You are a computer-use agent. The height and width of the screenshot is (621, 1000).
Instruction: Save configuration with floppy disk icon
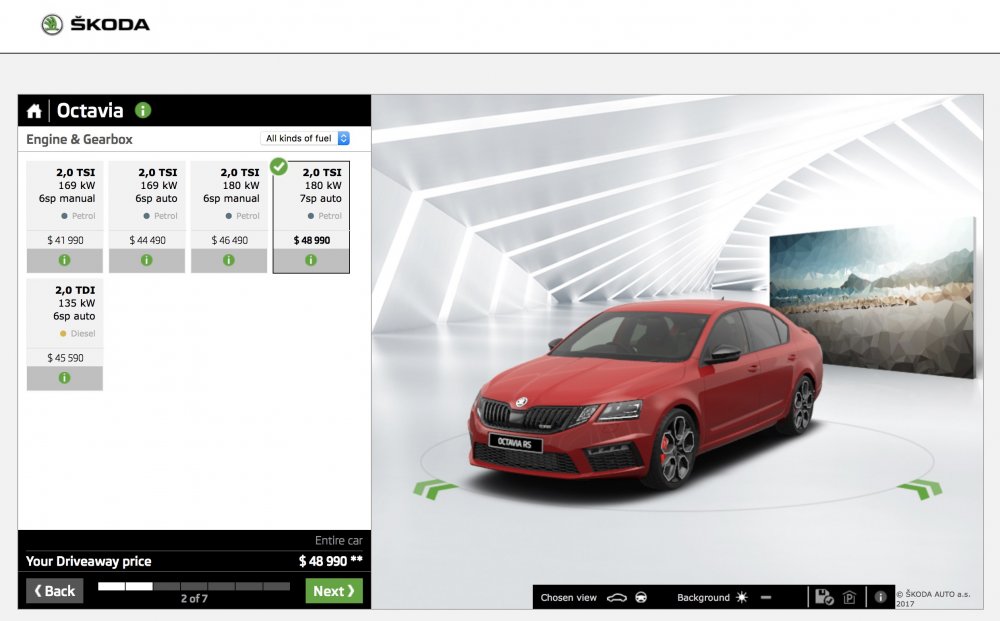point(824,597)
